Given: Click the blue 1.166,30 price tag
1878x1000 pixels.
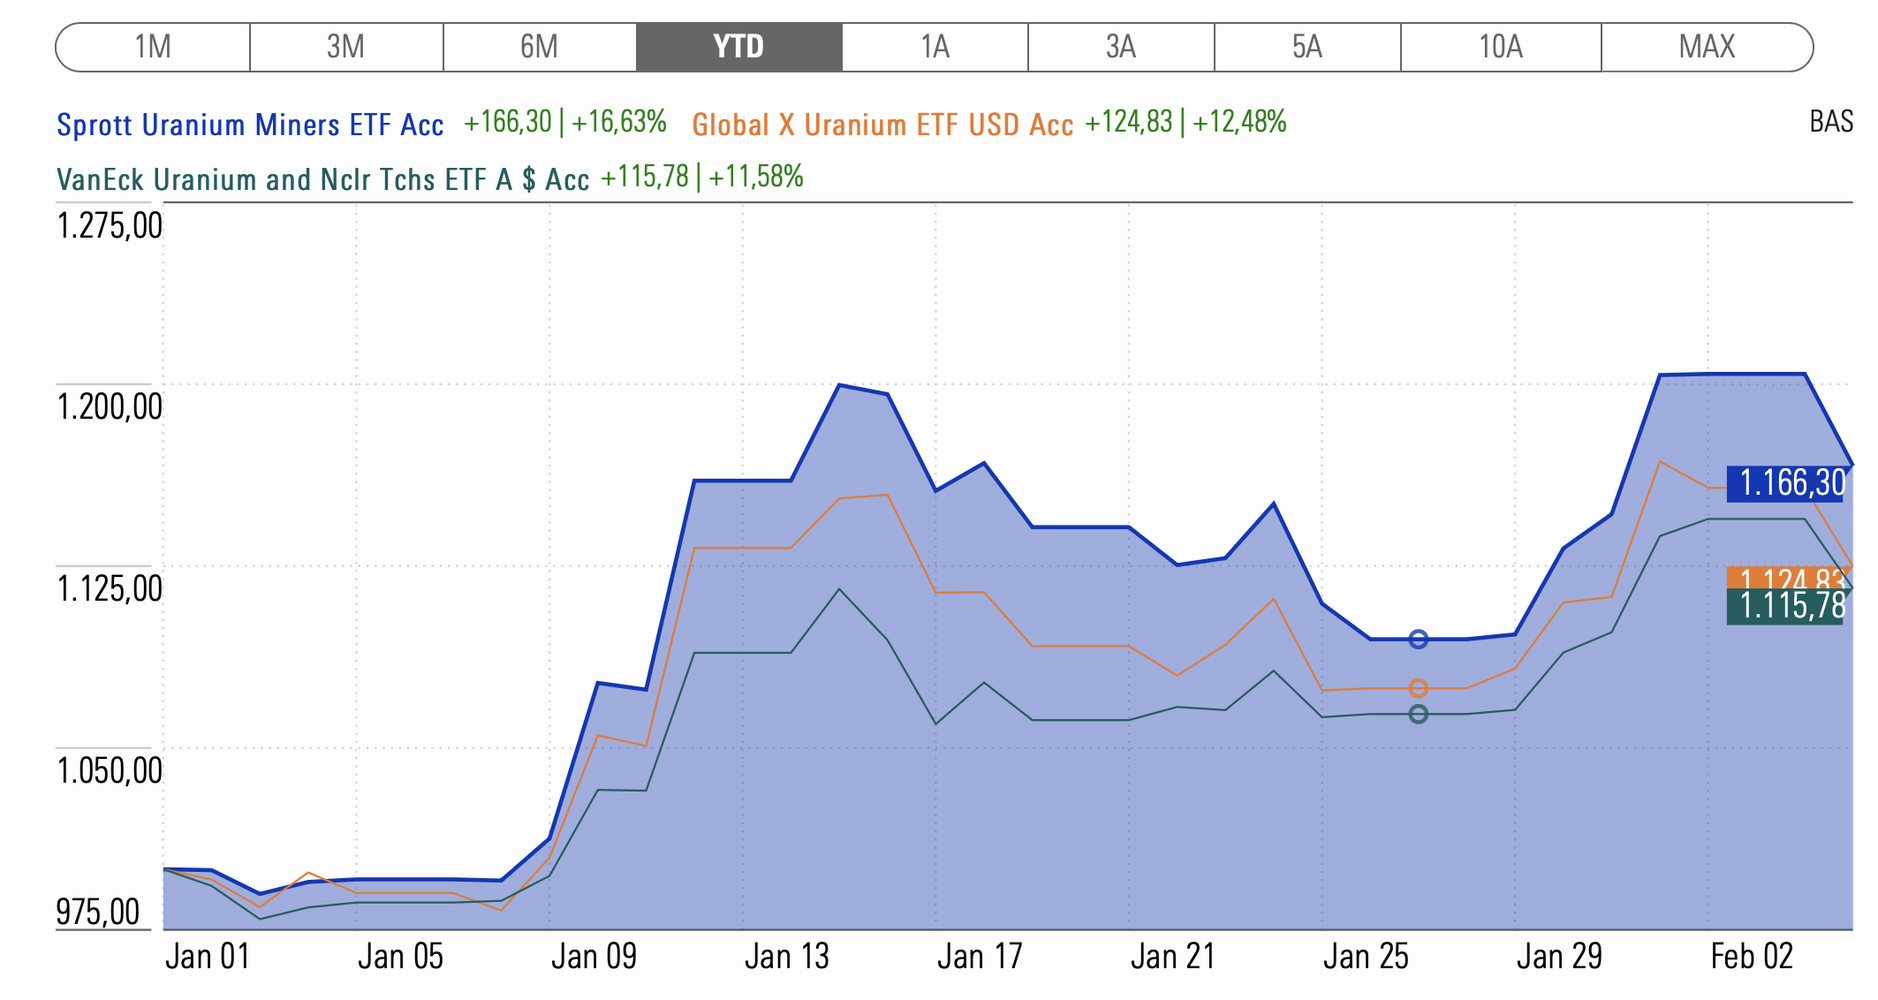Looking at the screenshot, I should click(x=1786, y=484).
